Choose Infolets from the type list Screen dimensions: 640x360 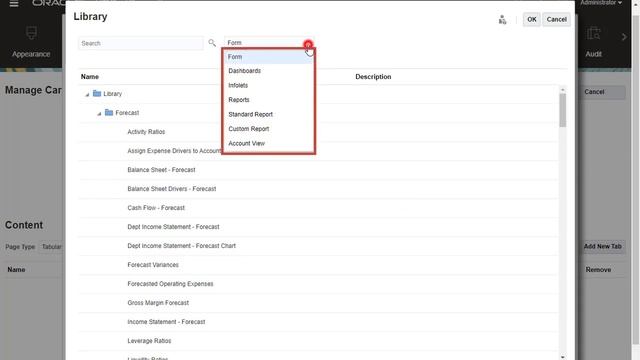[x=269, y=85]
